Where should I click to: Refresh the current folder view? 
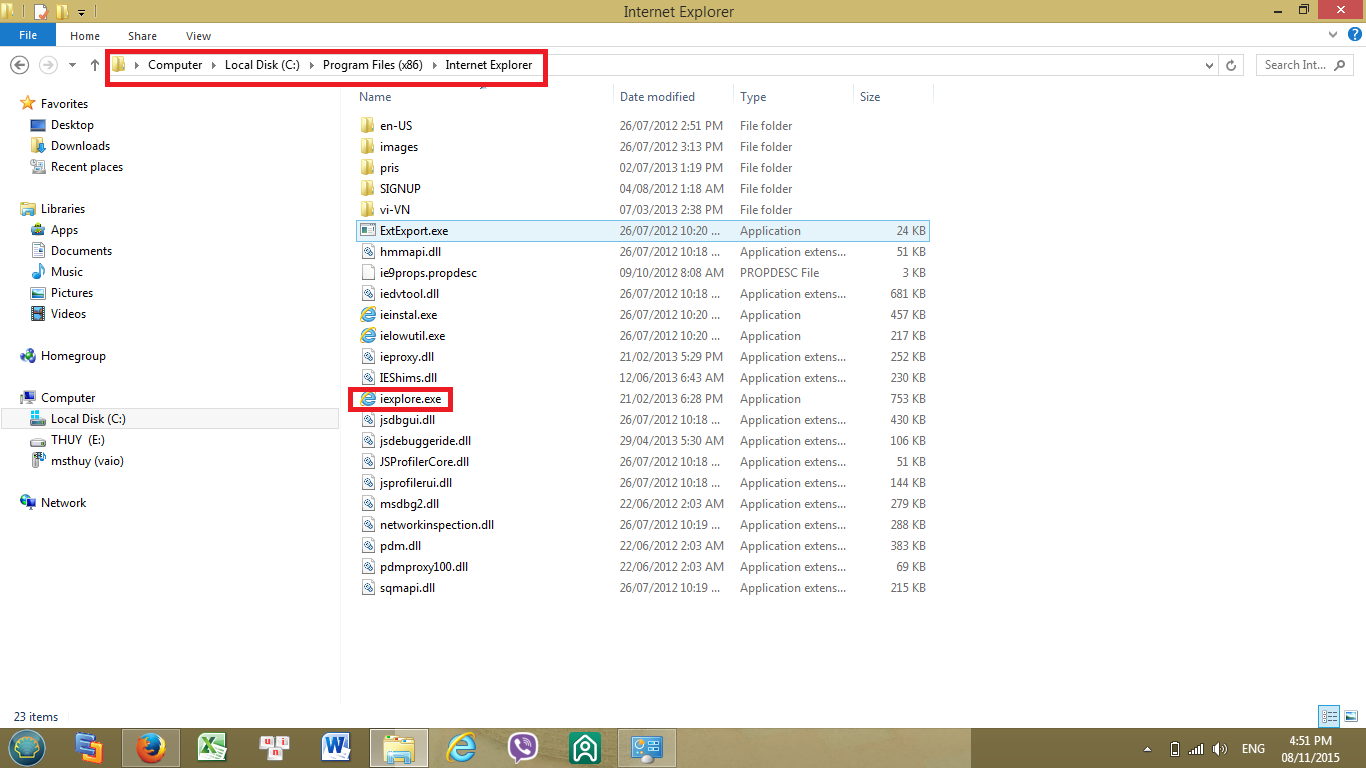coord(1231,65)
